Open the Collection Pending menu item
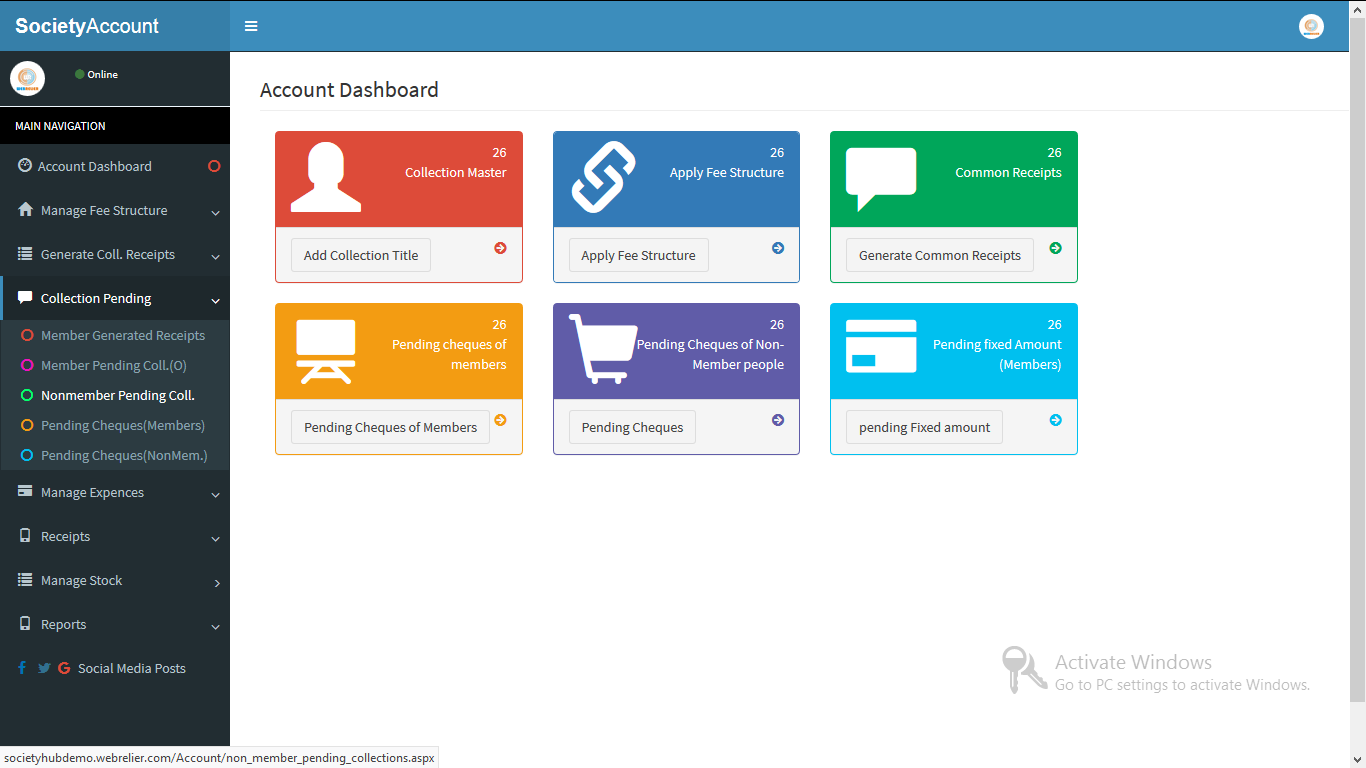 click(x=96, y=298)
